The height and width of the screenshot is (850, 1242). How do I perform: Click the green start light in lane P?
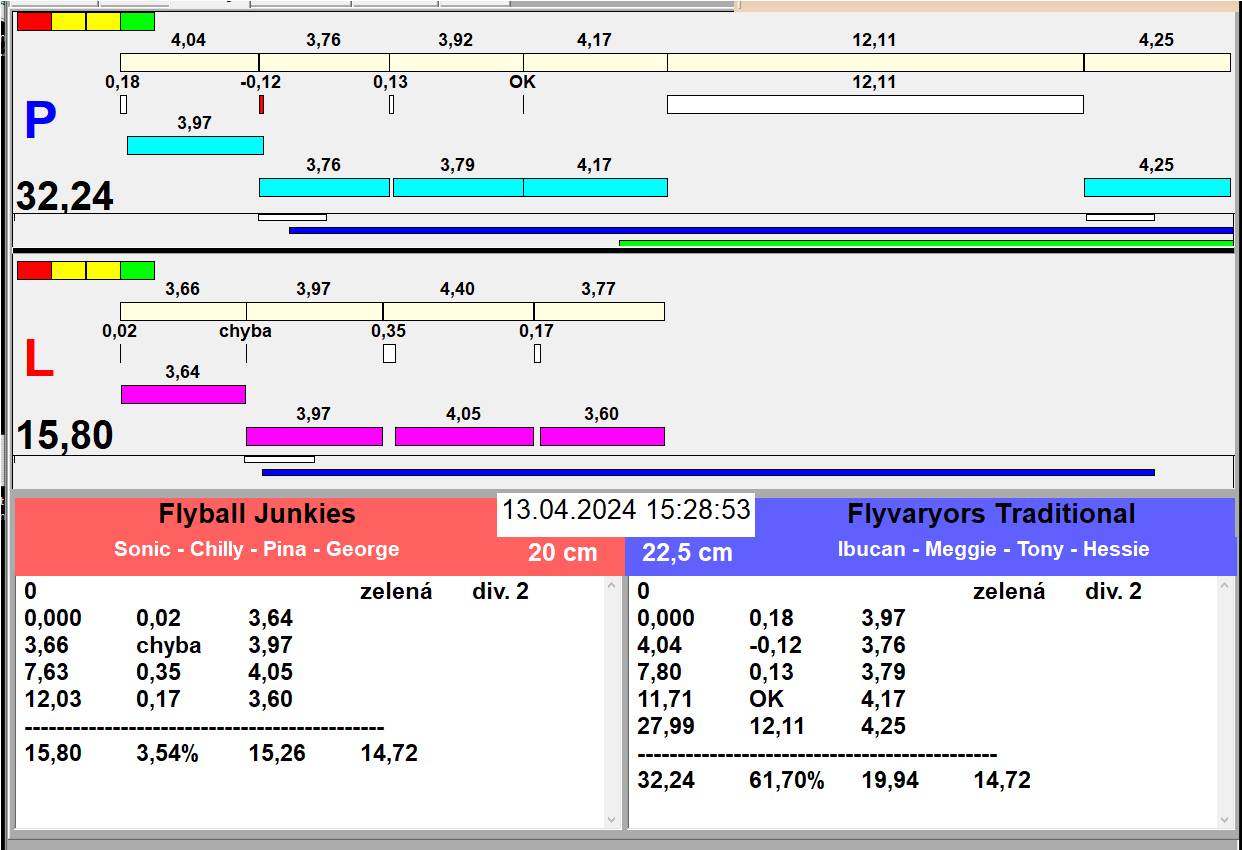(137, 21)
